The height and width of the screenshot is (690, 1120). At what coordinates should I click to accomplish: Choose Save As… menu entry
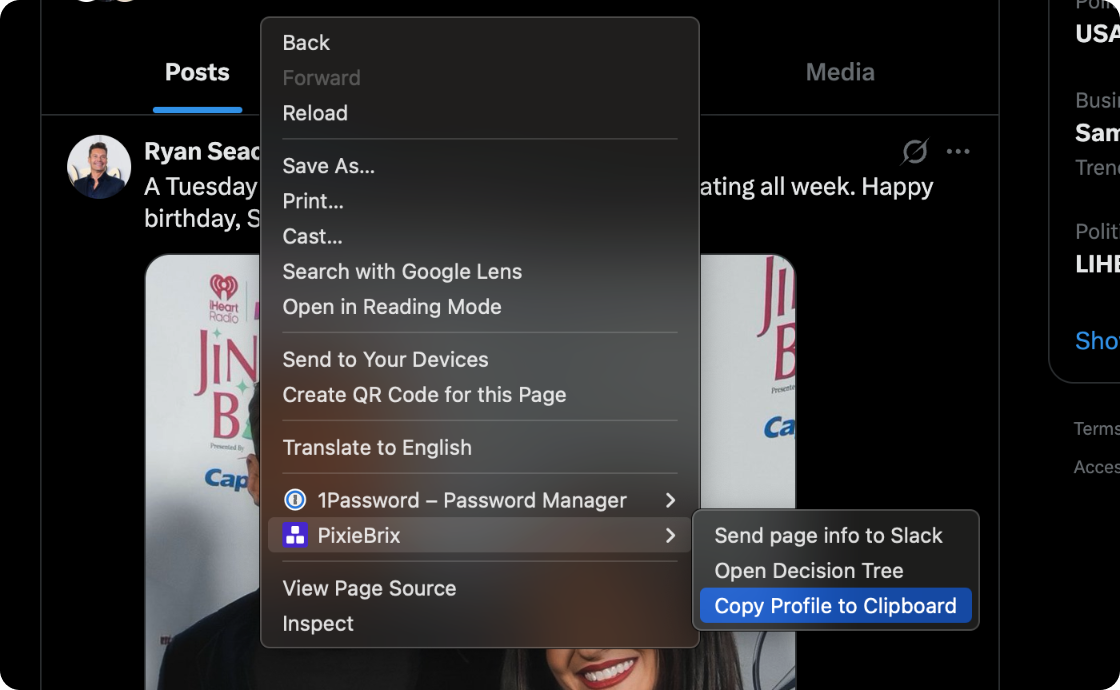click(328, 166)
